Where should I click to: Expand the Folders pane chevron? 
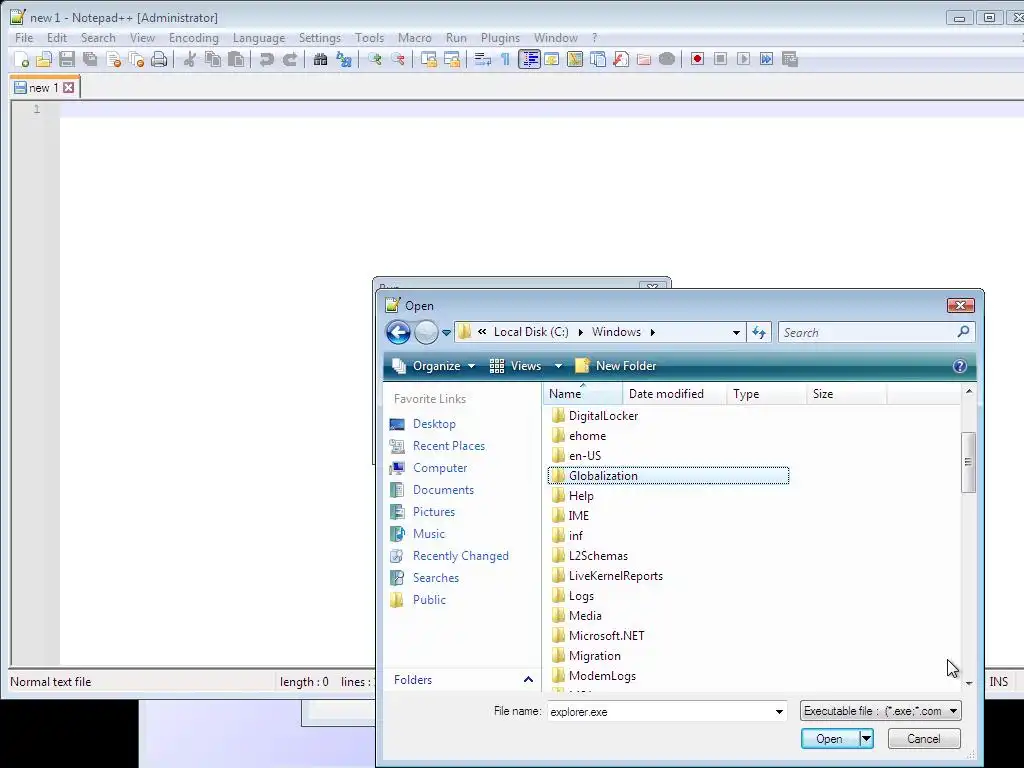[528, 680]
